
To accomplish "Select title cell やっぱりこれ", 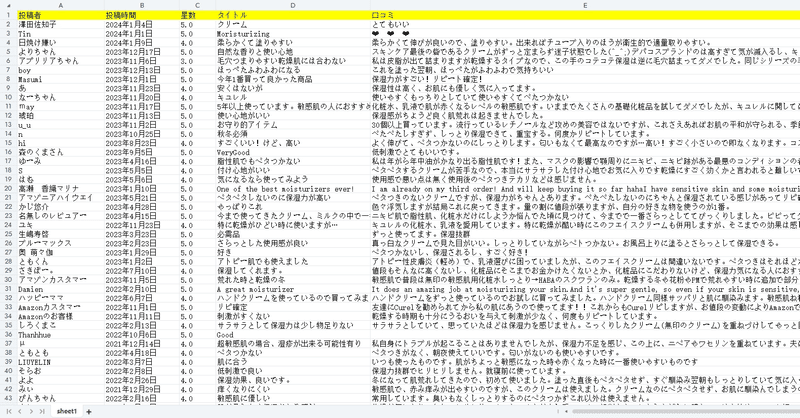I will point(293,207).
